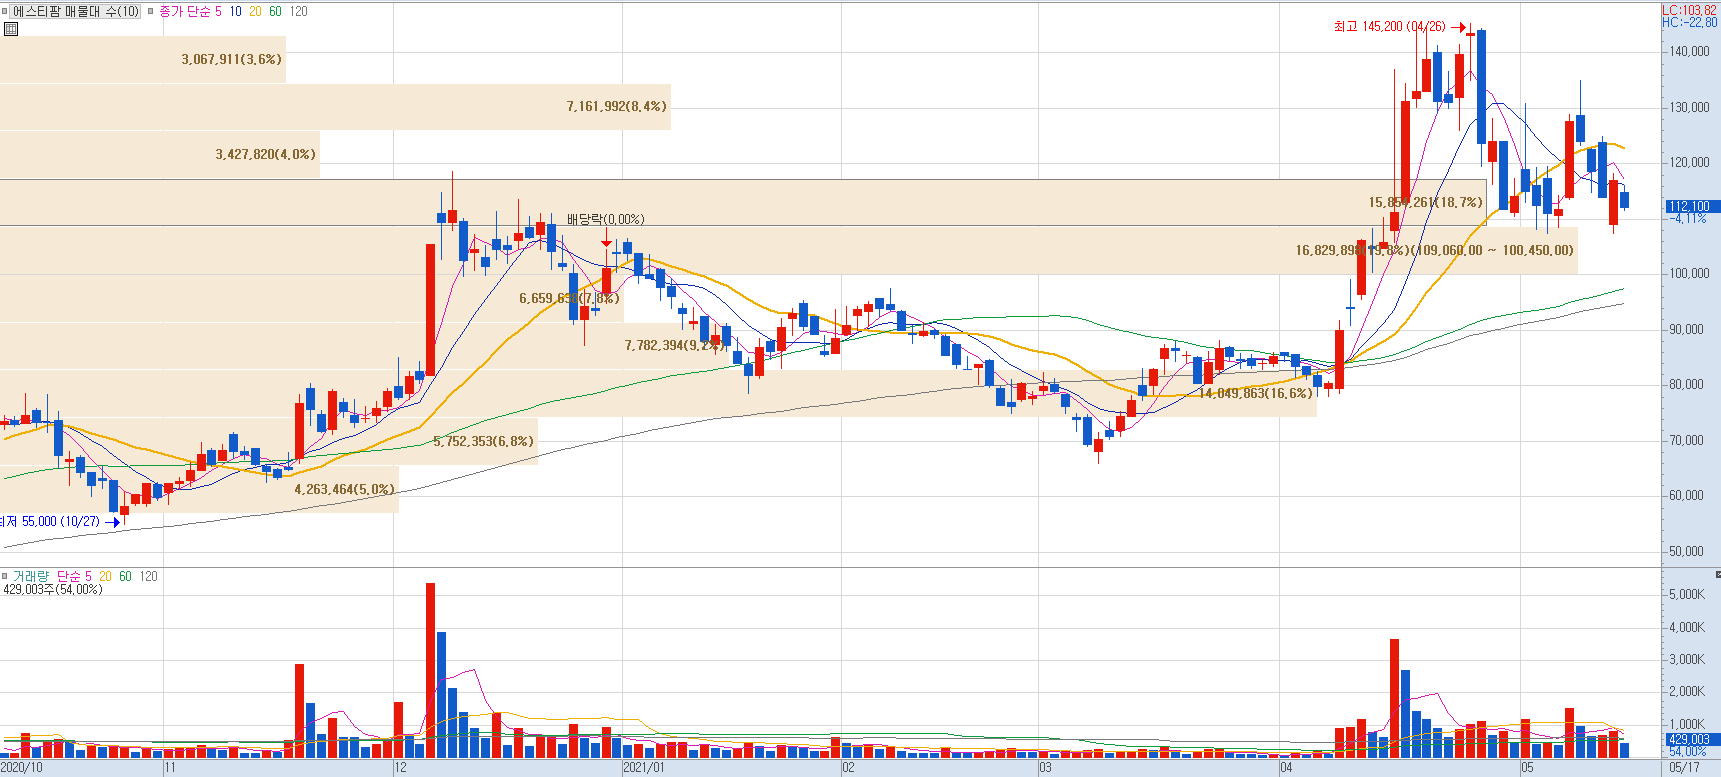Open the data table grid icon
The height and width of the screenshot is (777, 1721).
click(x=11, y=29)
